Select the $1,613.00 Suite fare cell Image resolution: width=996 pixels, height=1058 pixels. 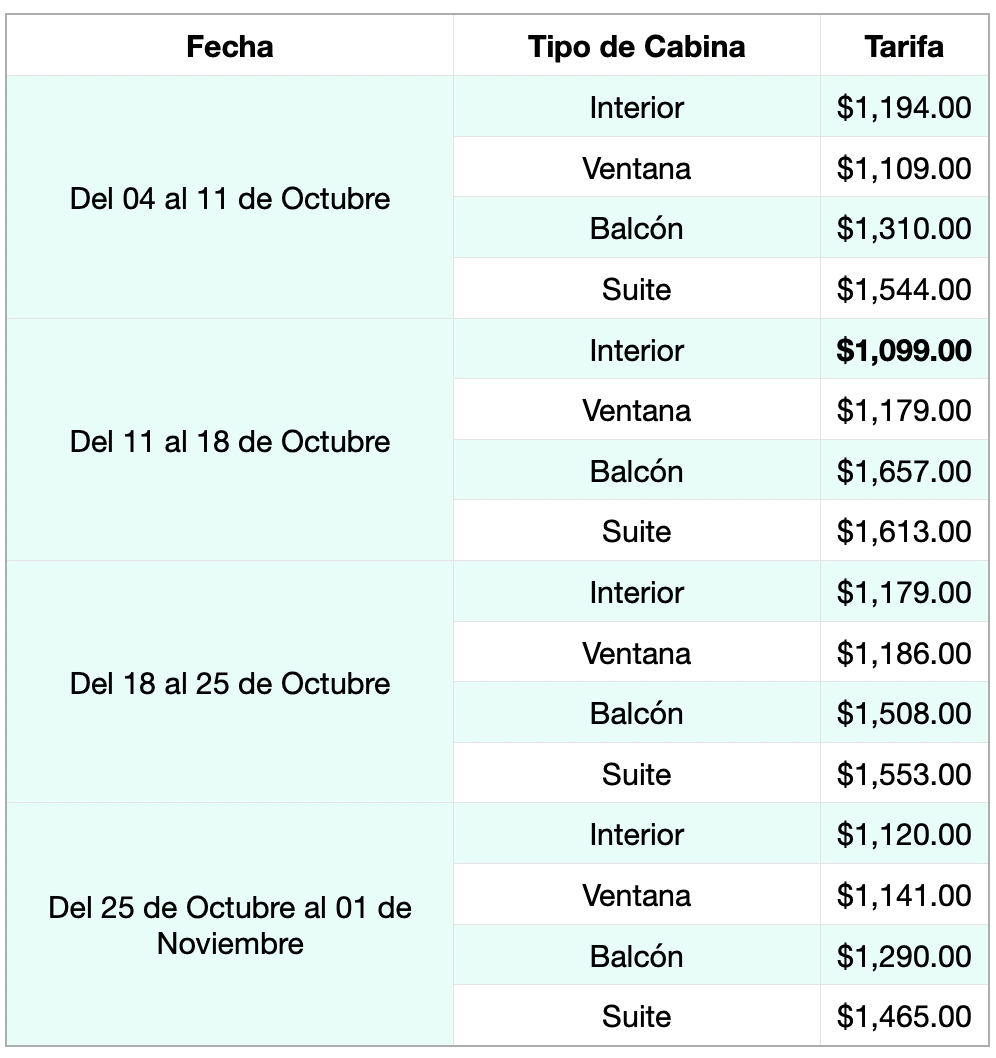[904, 530]
